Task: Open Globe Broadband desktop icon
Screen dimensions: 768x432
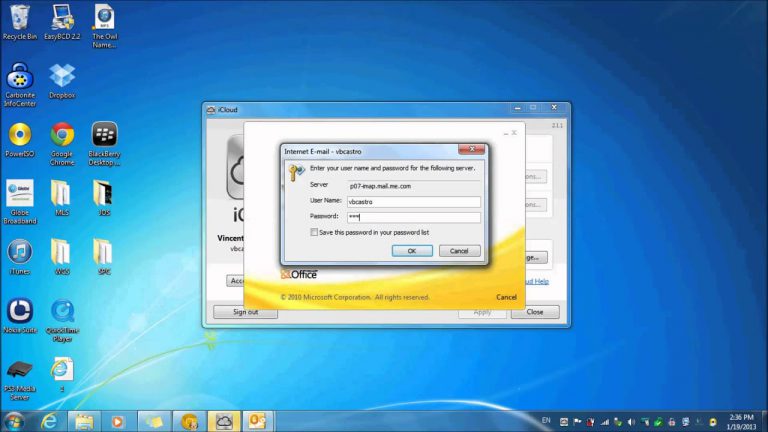Action: click(20, 202)
